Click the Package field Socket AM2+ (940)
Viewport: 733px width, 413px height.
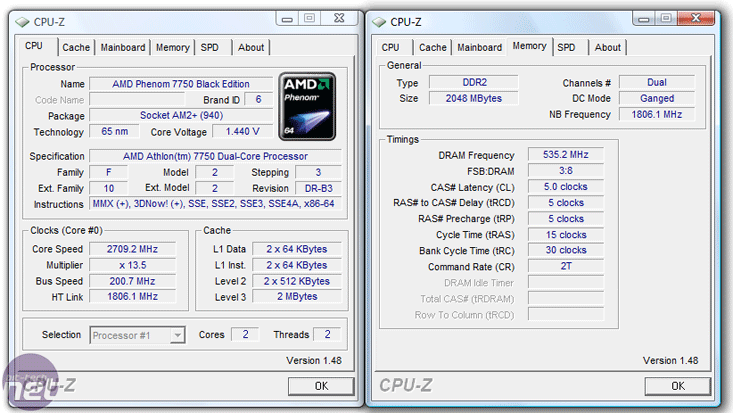click(x=181, y=116)
